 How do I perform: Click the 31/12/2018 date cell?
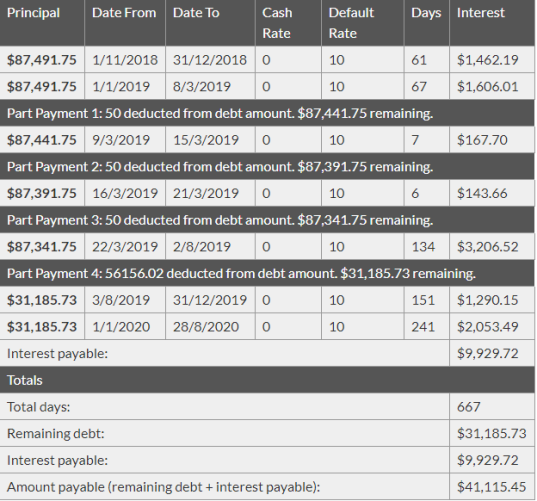pyautogui.click(x=210, y=60)
